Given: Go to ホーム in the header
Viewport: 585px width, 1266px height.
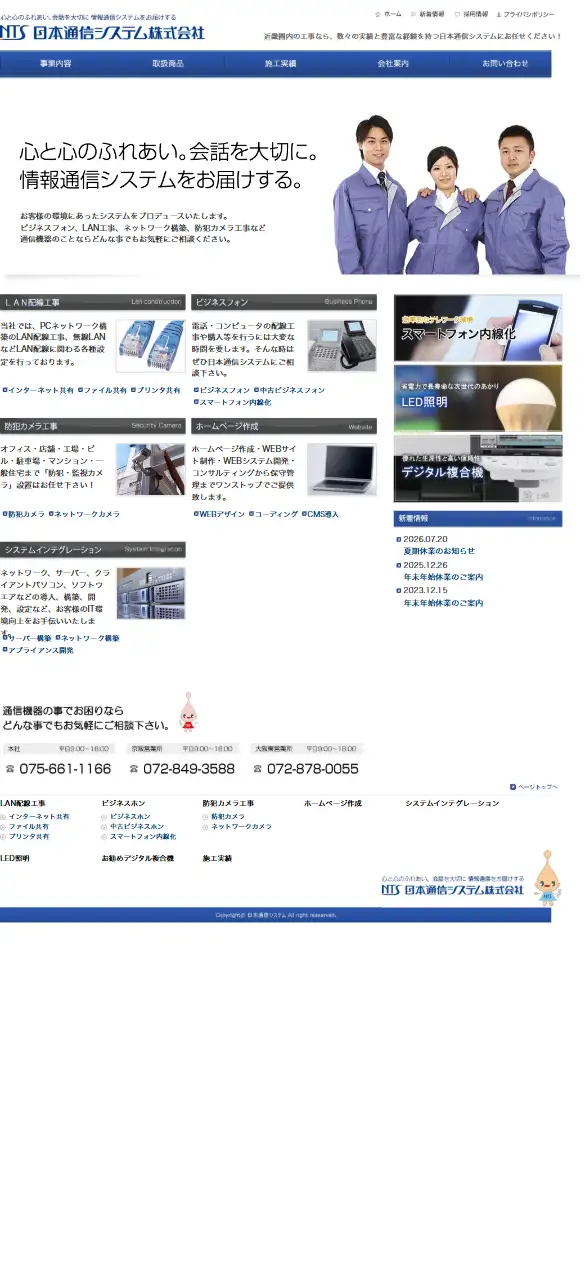Looking at the screenshot, I should (x=389, y=15).
